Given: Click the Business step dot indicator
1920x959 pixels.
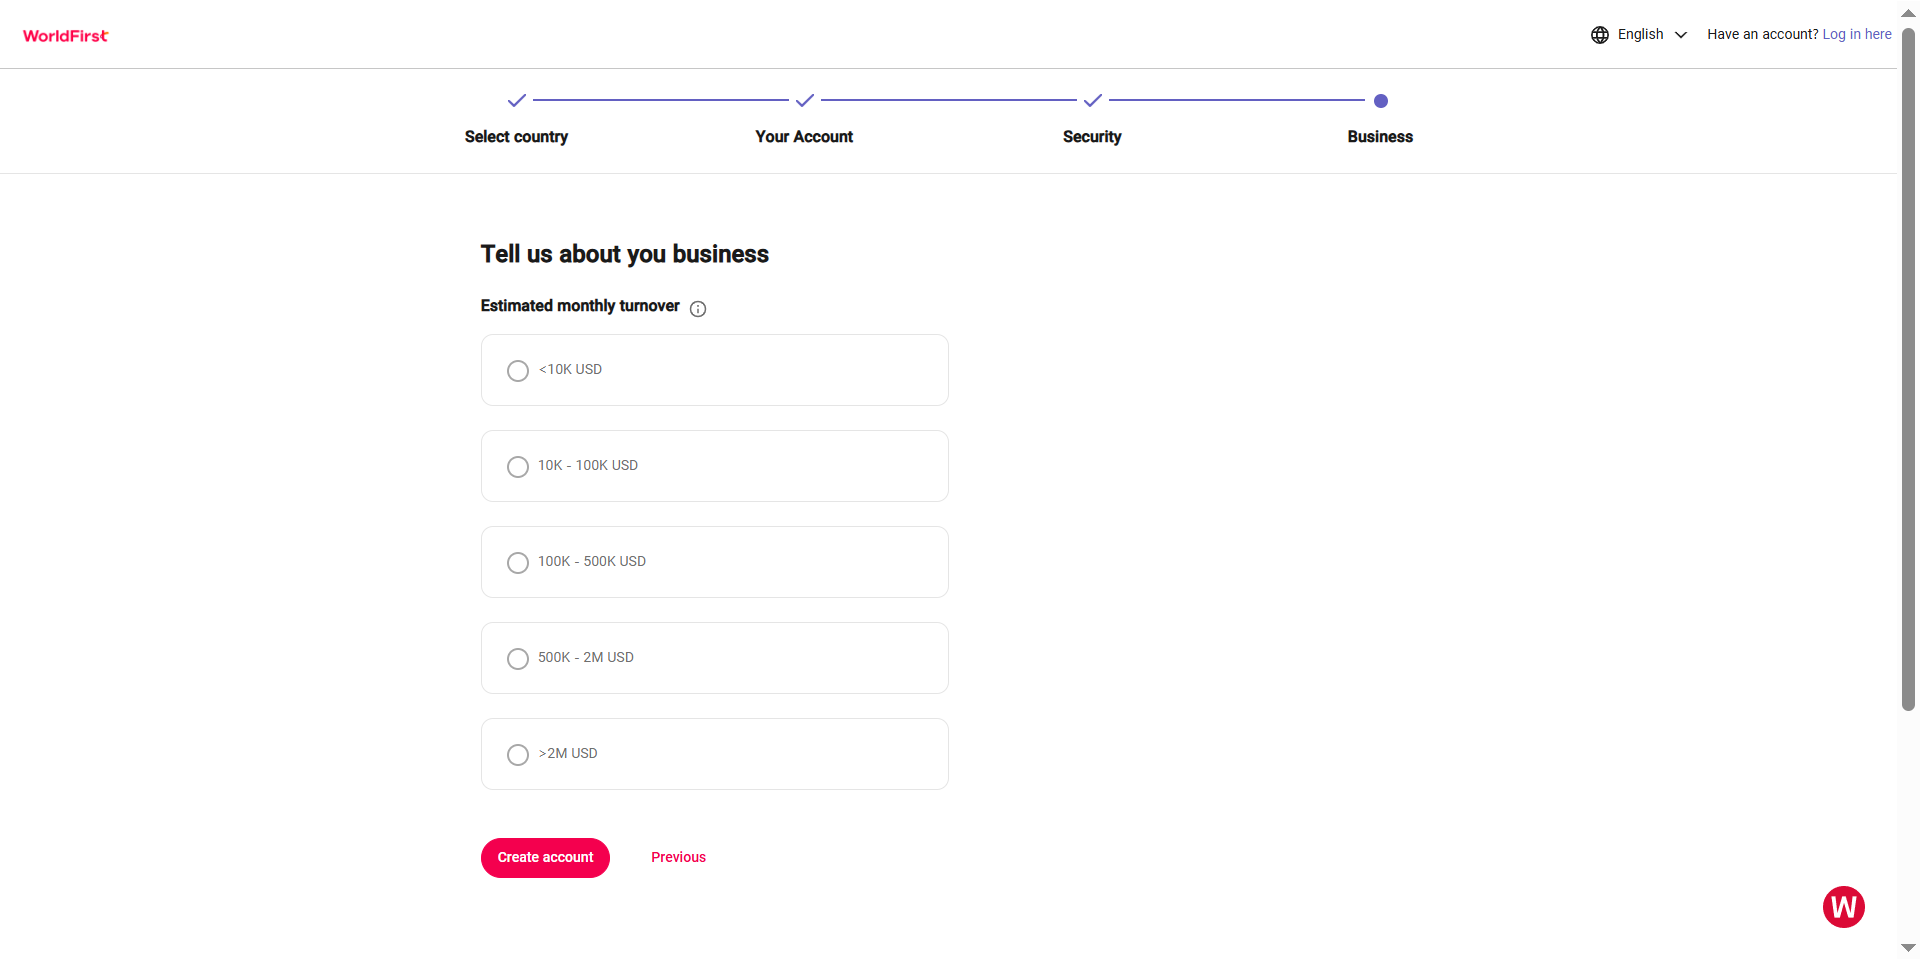Looking at the screenshot, I should click(x=1381, y=101).
